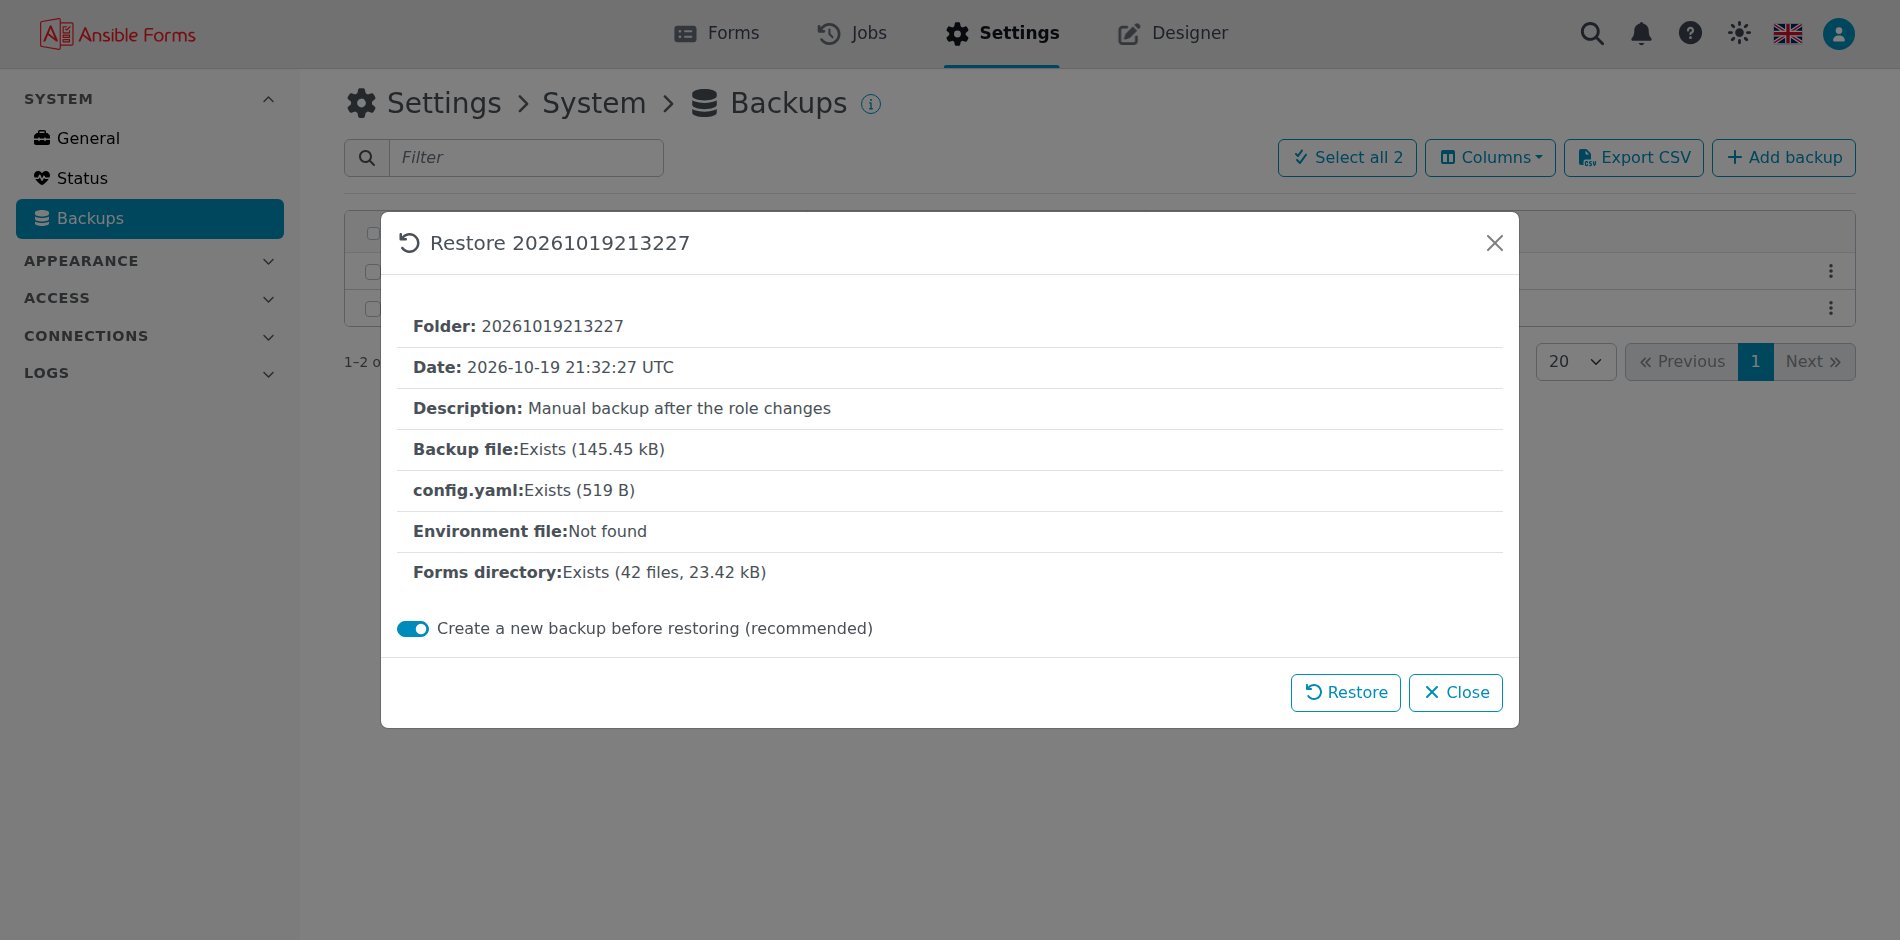Click Add backup button
This screenshot has width=1900, height=940.
1784,158
